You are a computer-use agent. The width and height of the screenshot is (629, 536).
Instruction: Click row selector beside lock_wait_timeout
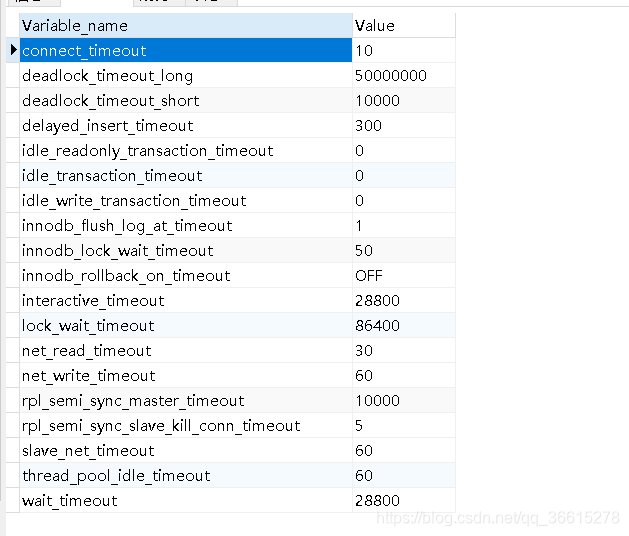(13, 325)
